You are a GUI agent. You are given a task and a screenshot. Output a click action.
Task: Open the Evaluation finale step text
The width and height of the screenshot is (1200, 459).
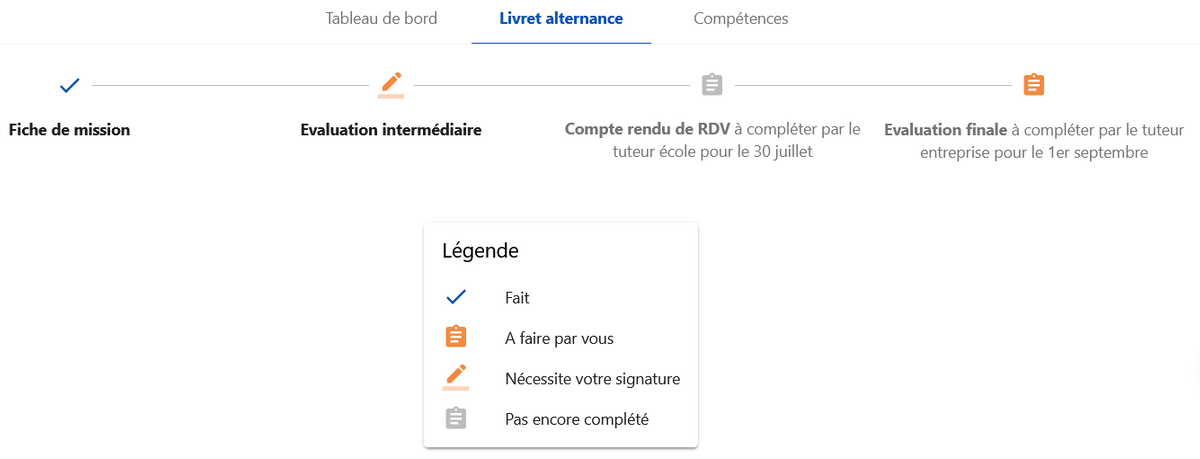click(x=1034, y=141)
